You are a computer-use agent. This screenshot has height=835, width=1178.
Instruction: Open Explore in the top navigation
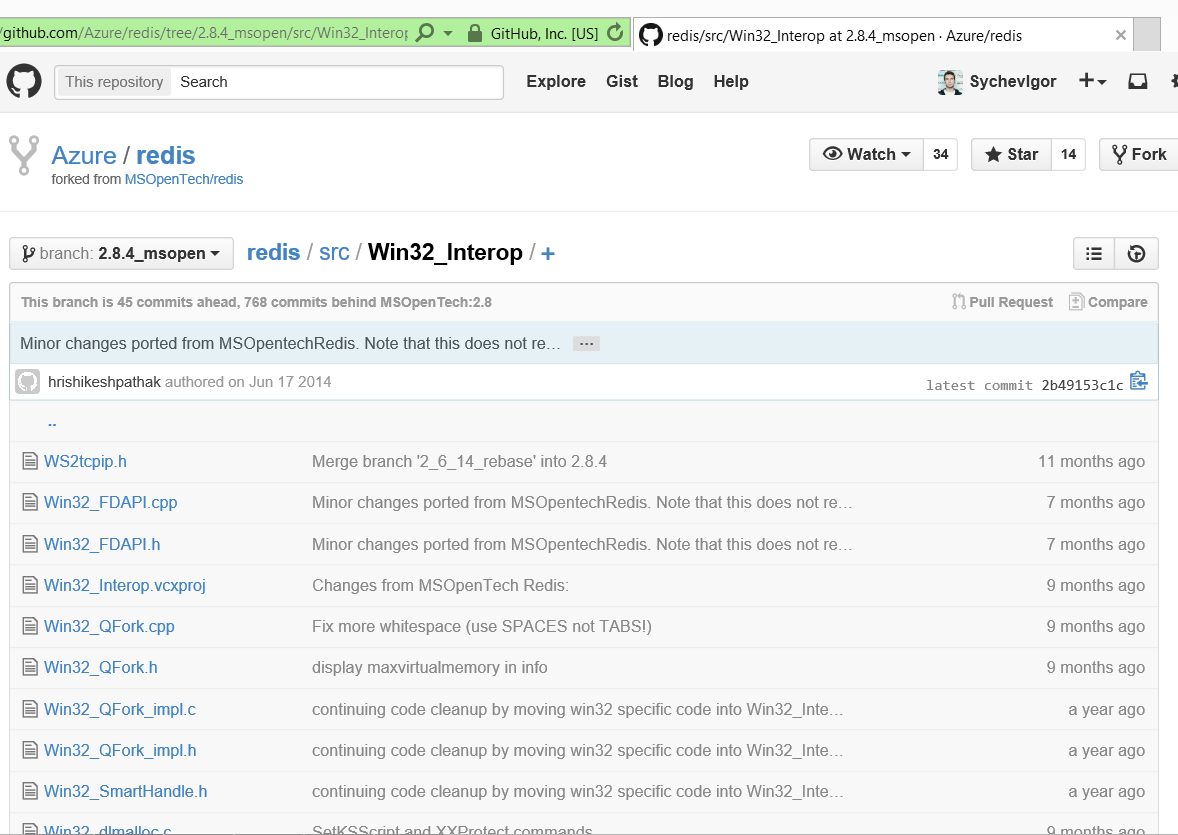tap(556, 81)
